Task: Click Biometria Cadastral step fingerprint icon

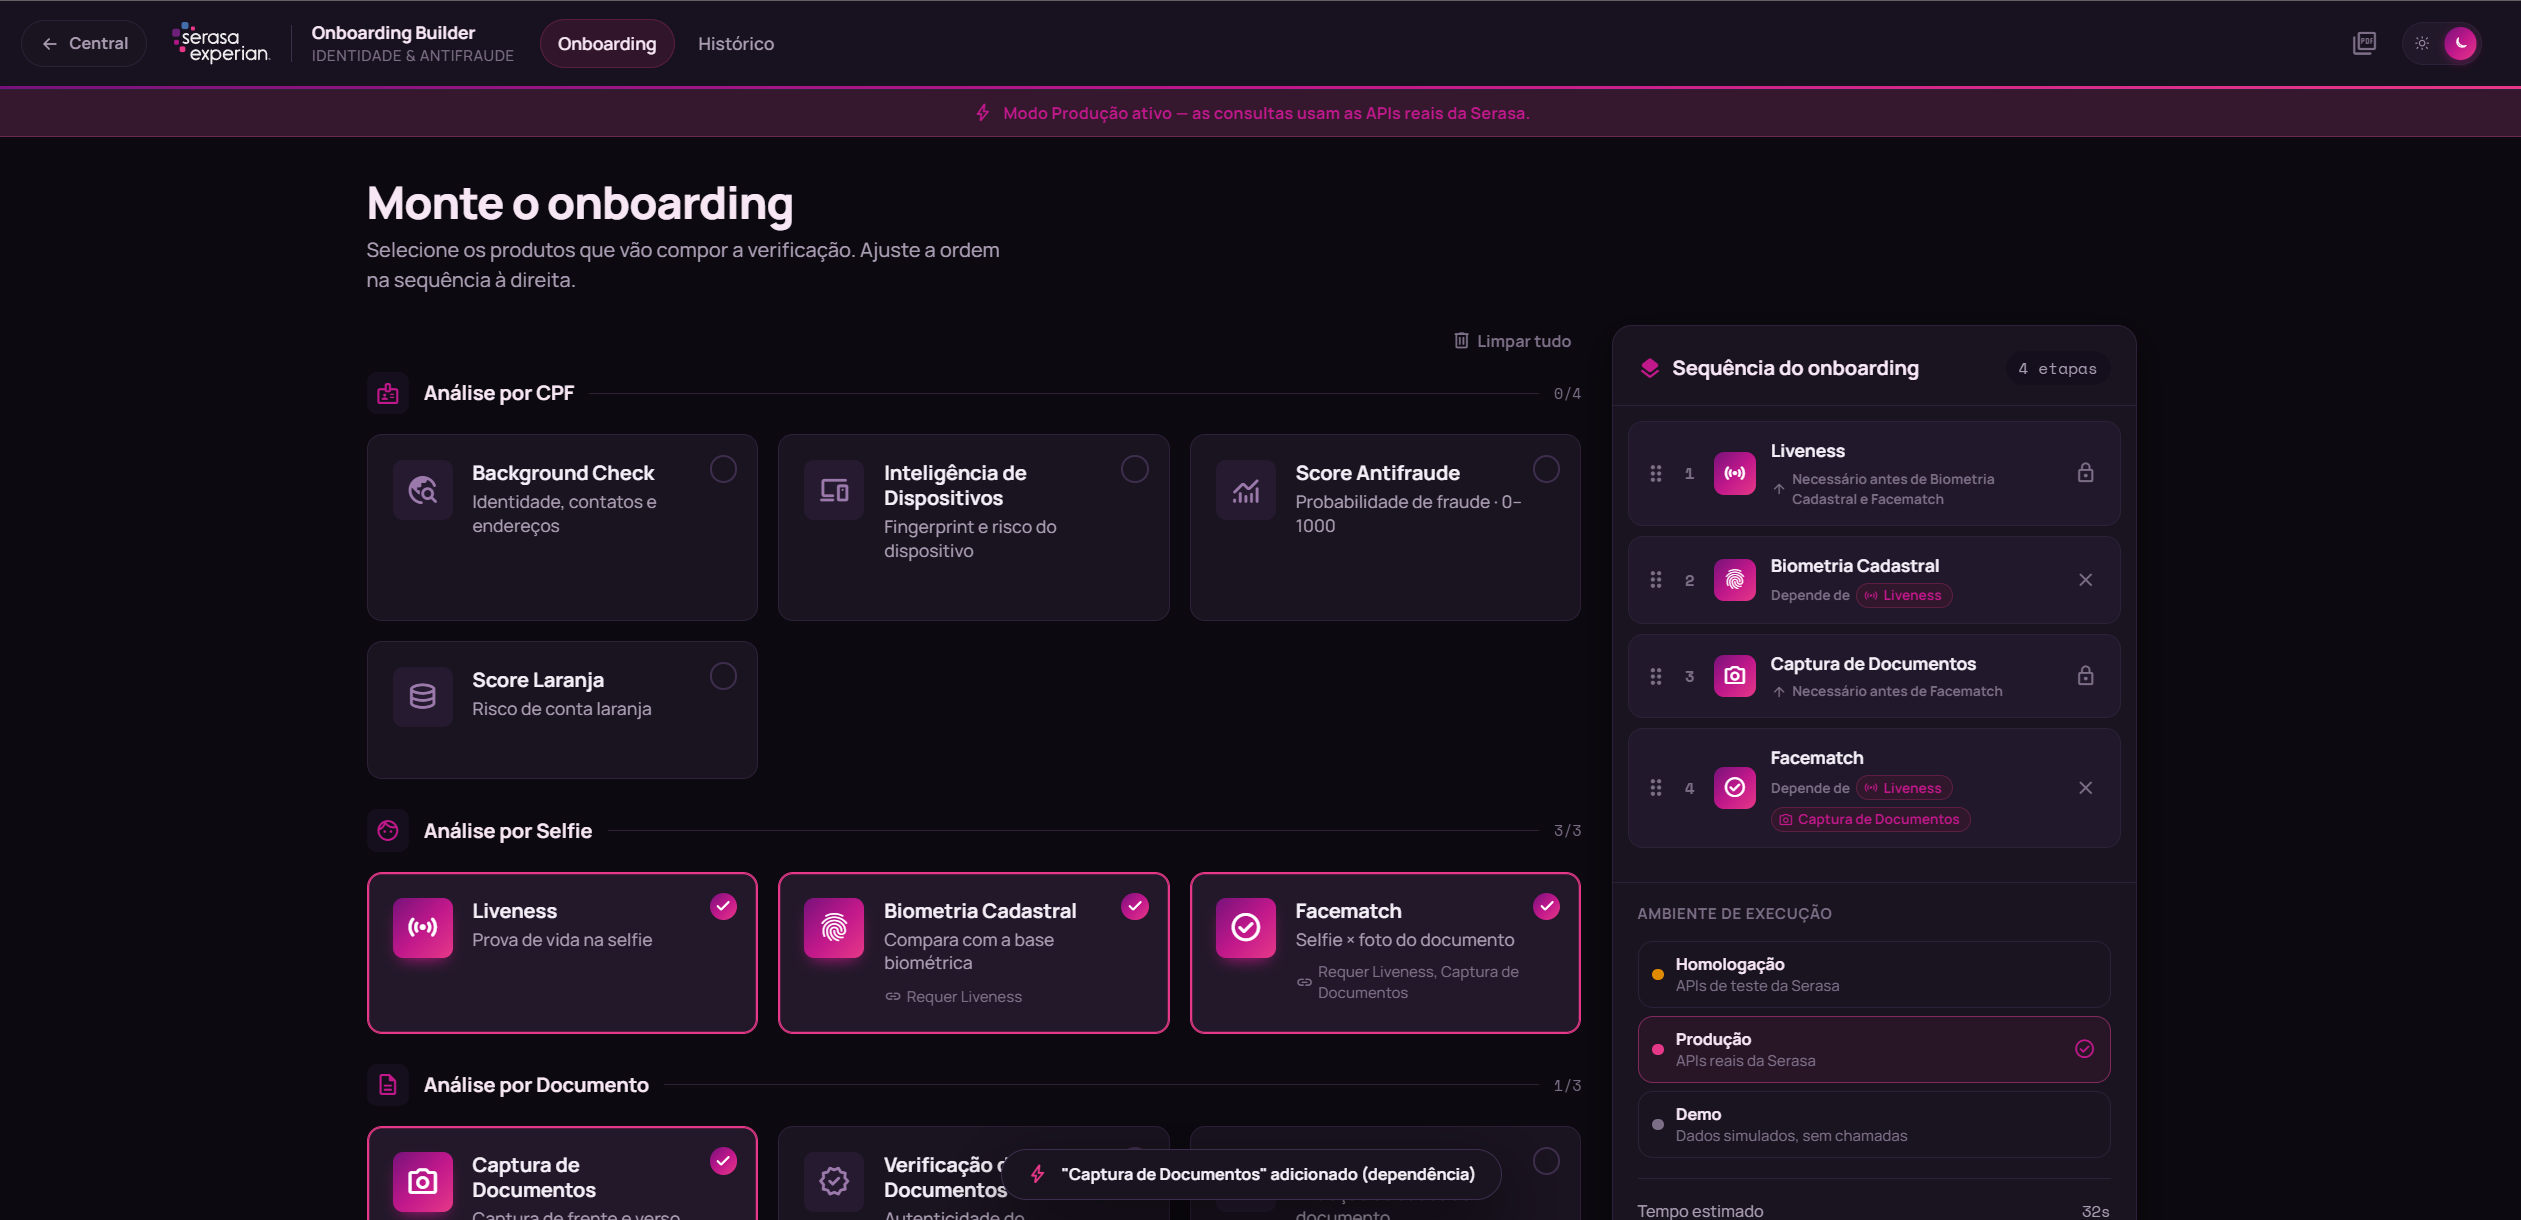Action: (1735, 580)
